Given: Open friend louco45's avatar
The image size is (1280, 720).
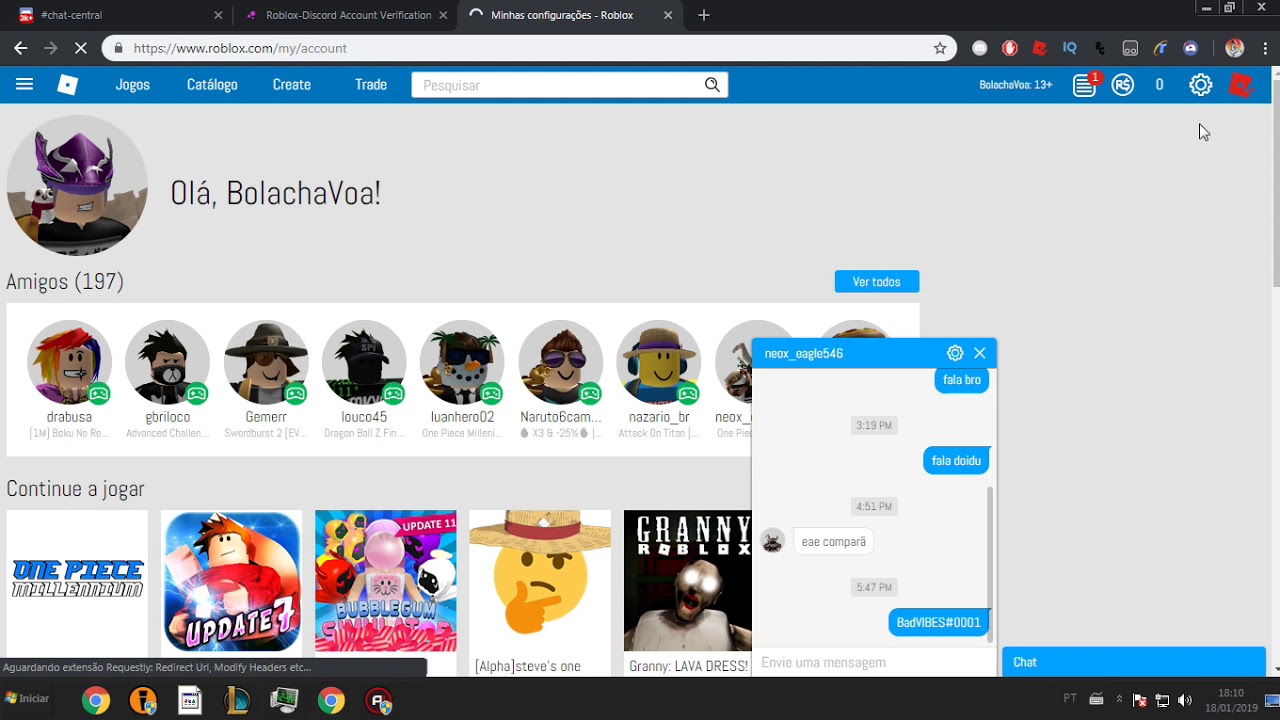Looking at the screenshot, I should tap(364, 362).
